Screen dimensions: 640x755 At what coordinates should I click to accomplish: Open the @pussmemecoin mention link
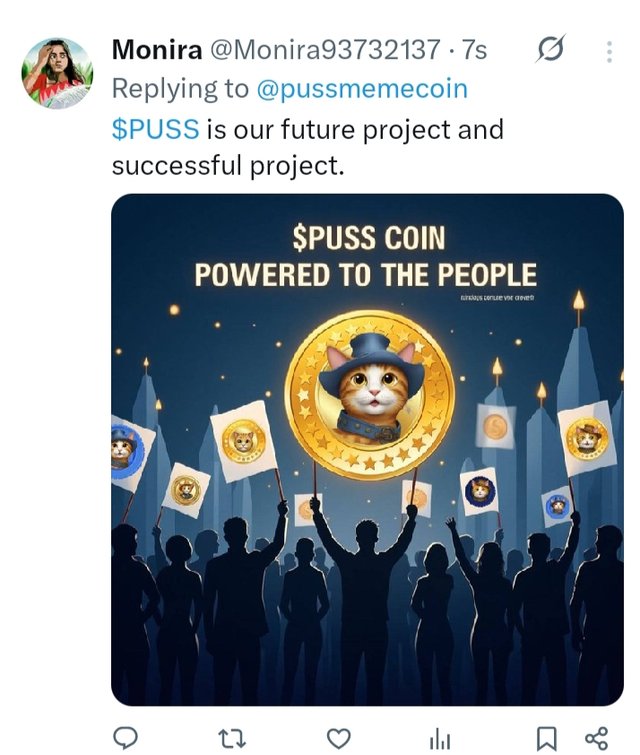(362, 88)
